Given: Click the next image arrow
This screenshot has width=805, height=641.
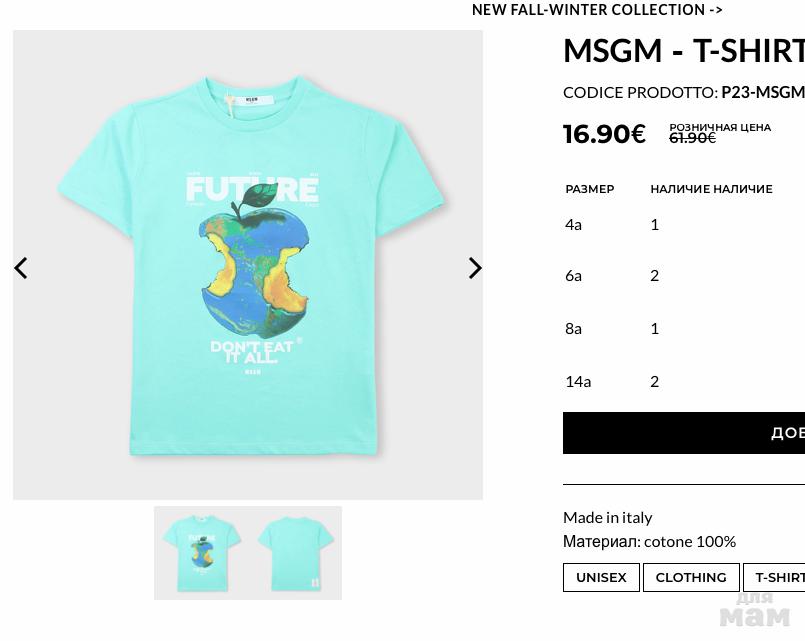Looking at the screenshot, I should click(475, 268).
